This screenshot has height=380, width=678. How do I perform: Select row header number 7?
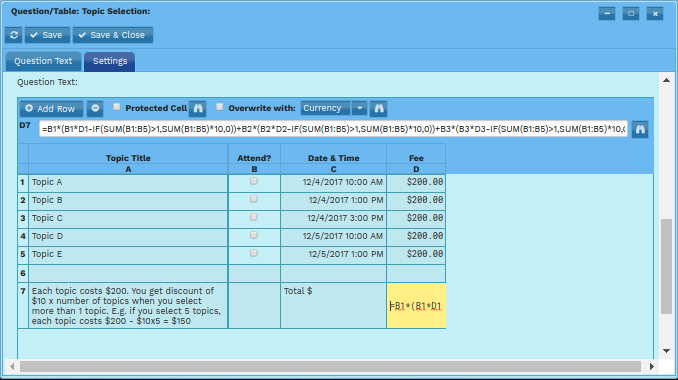23,306
